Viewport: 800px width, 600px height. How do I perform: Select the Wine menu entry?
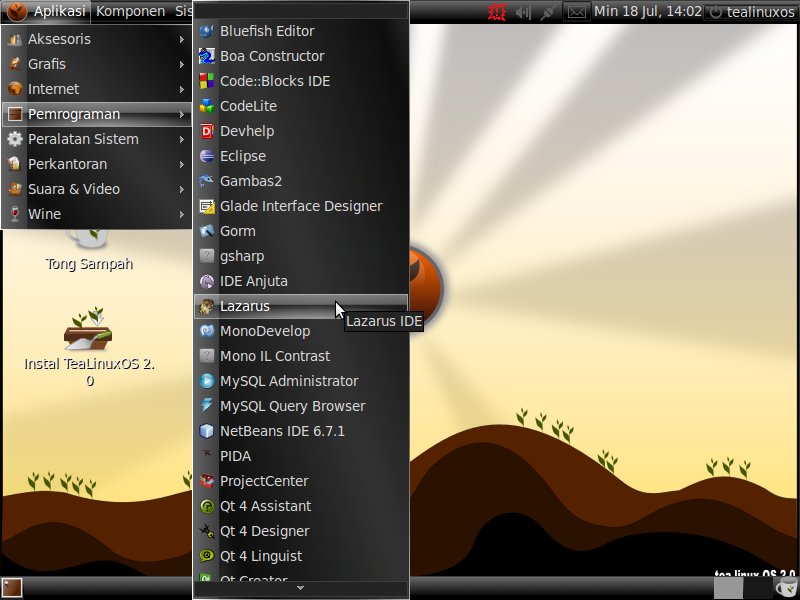coord(97,214)
